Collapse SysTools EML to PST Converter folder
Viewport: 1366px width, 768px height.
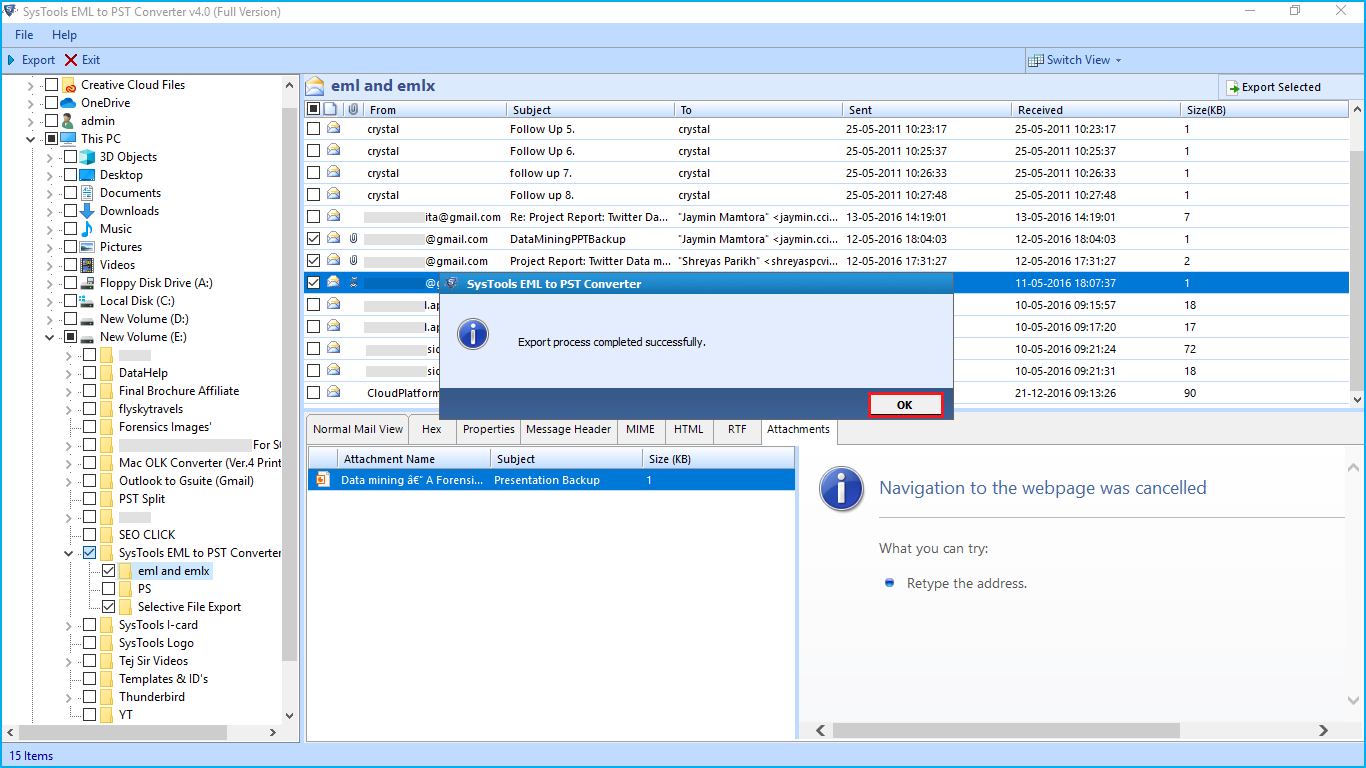click(x=68, y=553)
